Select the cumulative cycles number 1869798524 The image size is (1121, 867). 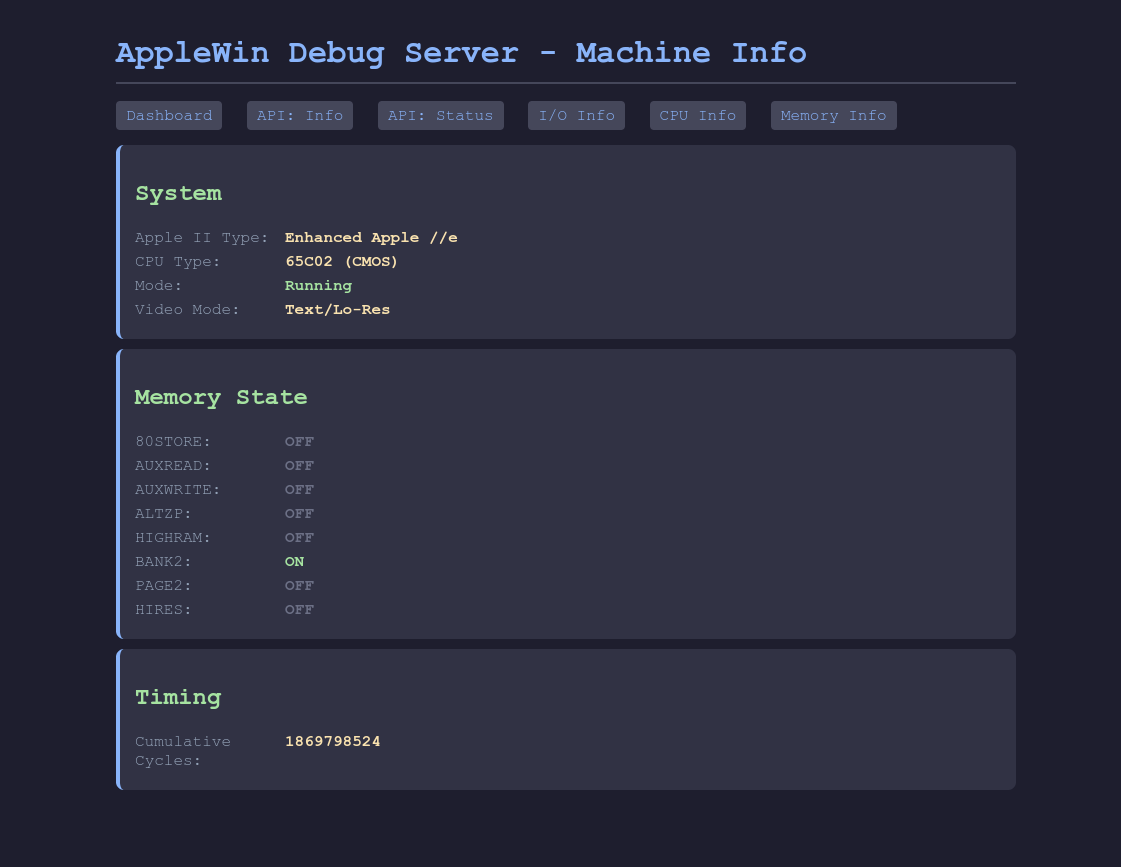click(x=332, y=742)
